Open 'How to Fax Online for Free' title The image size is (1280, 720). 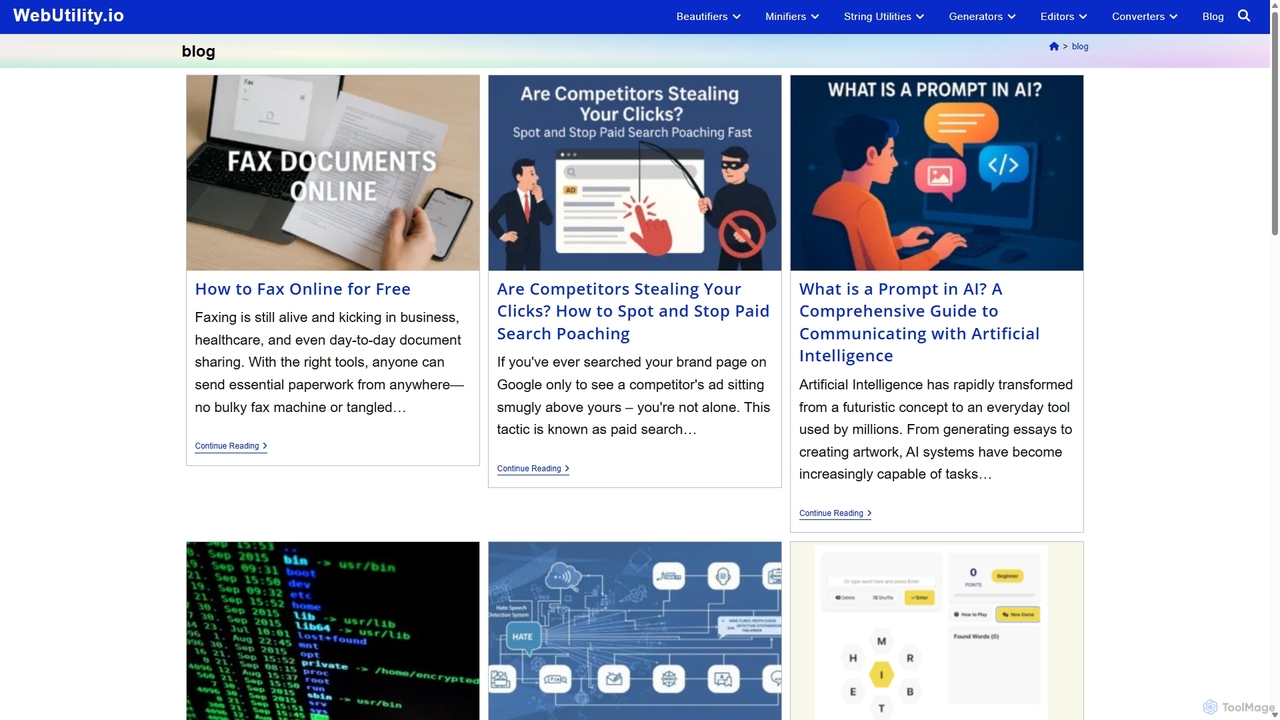[303, 289]
